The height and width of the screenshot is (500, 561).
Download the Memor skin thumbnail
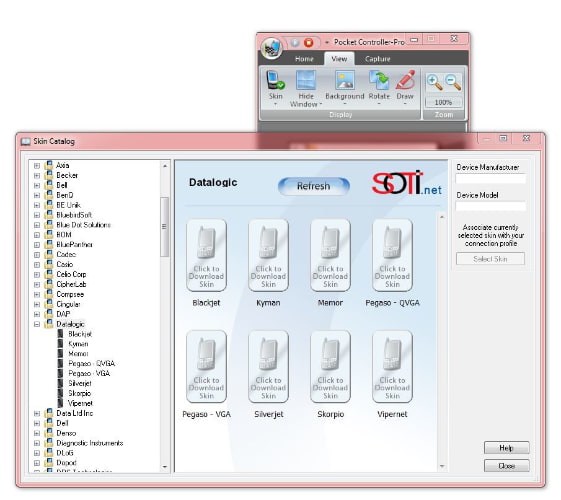click(330, 255)
